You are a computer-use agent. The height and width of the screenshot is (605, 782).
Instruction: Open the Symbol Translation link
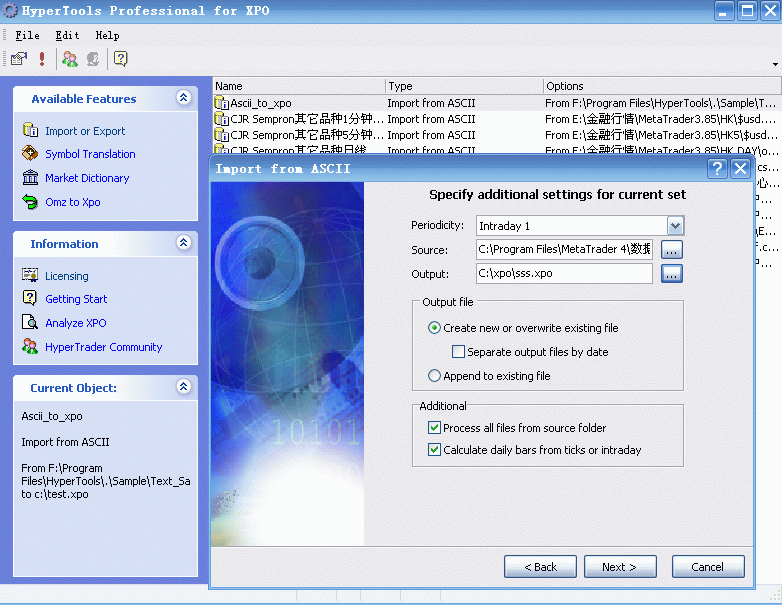point(90,154)
